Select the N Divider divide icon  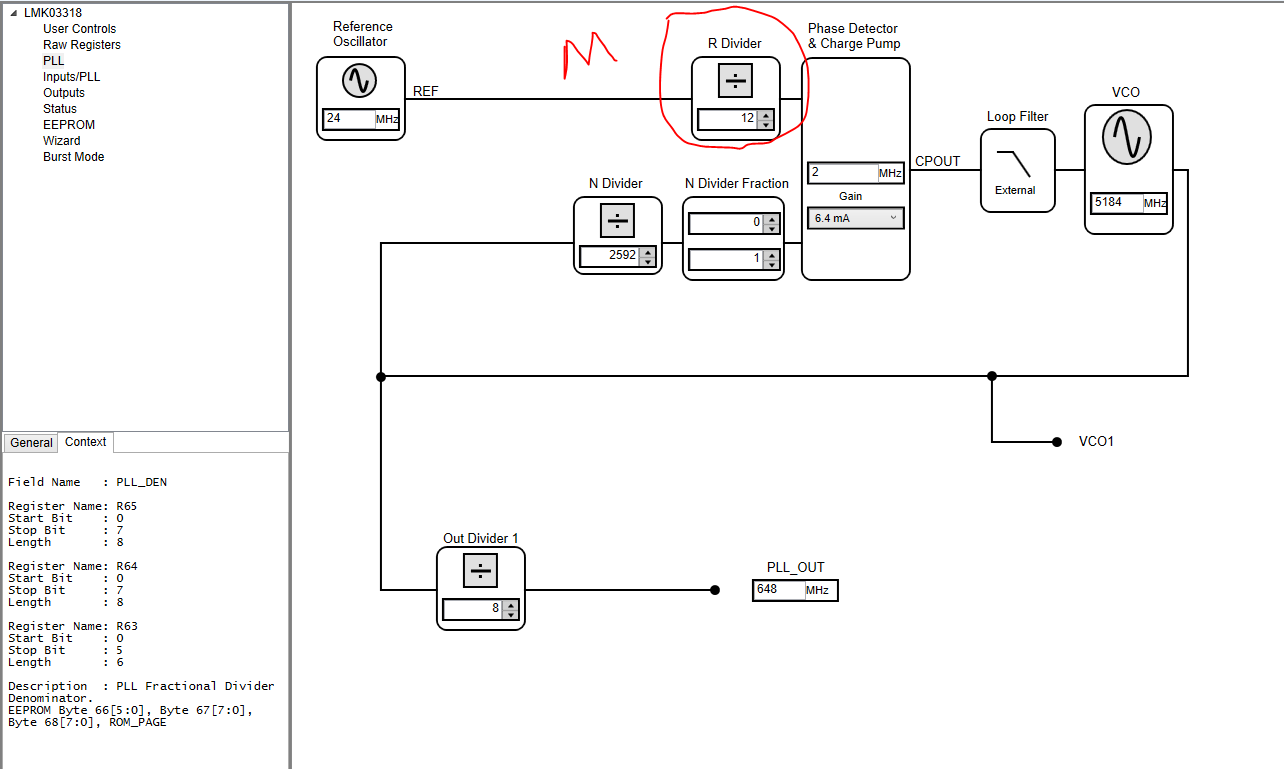(x=617, y=220)
